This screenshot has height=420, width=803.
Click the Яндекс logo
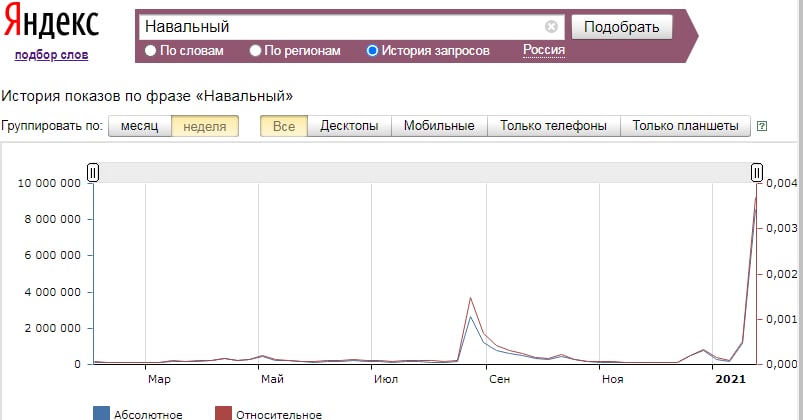click(x=51, y=23)
